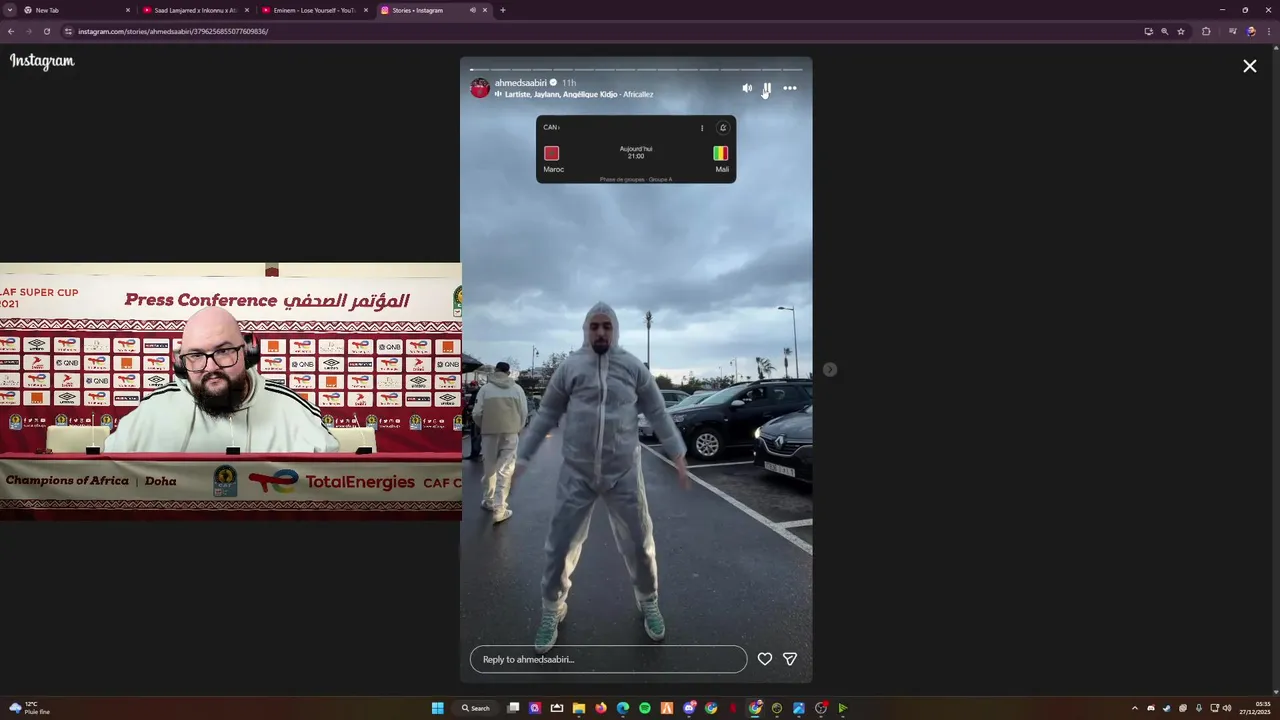Open the browser extensions puzzle icon
The width and height of the screenshot is (1280, 720).
[1206, 31]
